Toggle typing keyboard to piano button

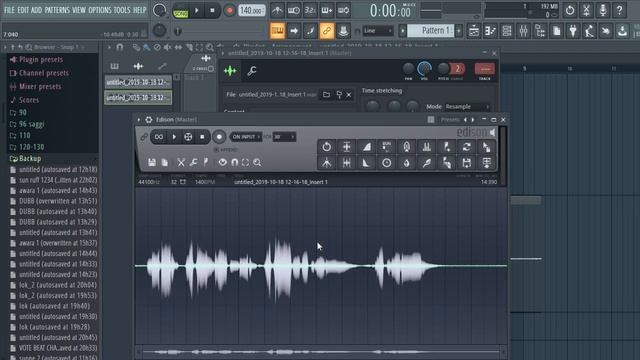pyautogui.click(x=277, y=31)
